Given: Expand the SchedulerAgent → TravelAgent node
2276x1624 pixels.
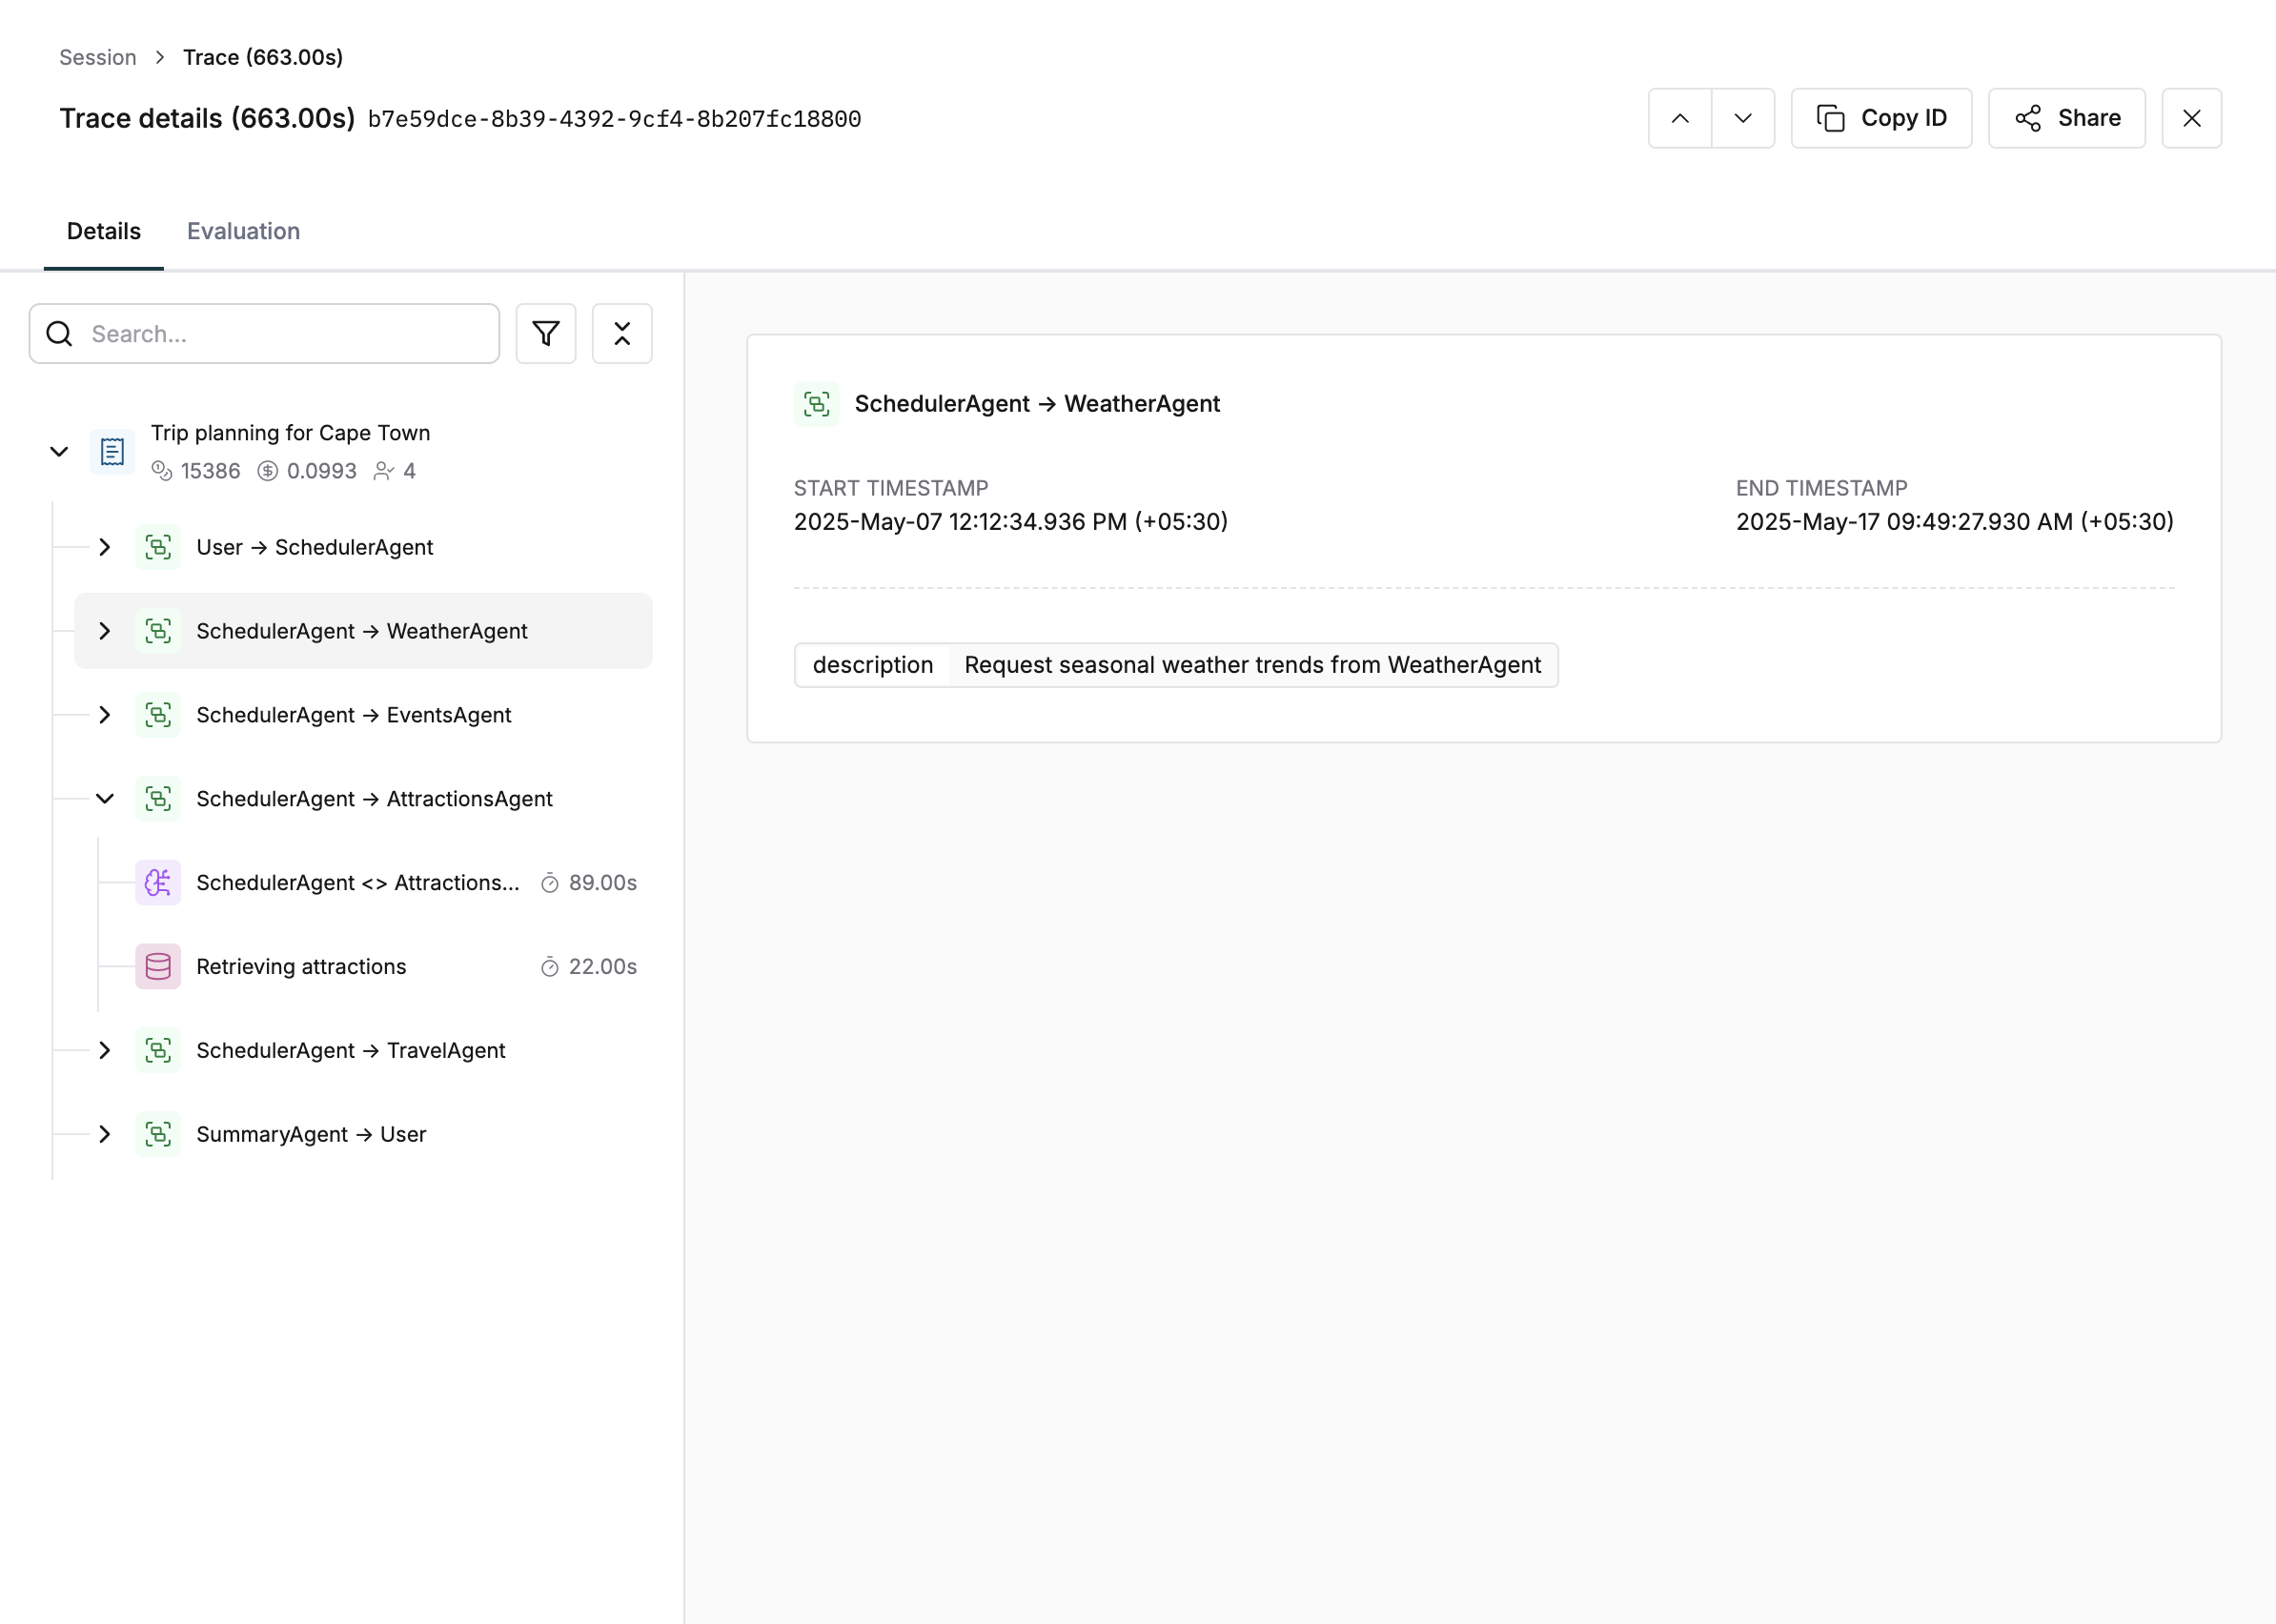Looking at the screenshot, I should (x=104, y=1050).
